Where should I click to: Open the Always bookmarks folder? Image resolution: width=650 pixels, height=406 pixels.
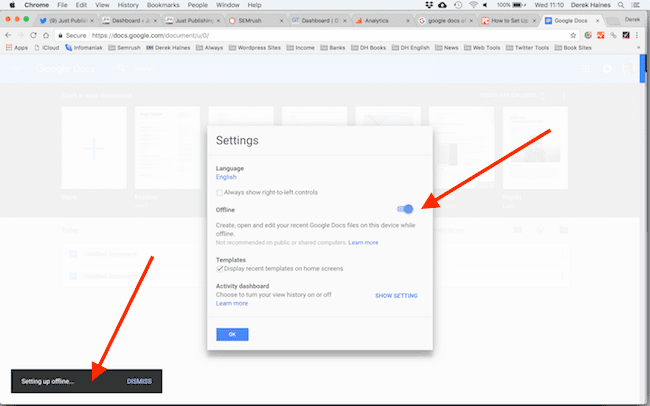[x=209, y=48]
